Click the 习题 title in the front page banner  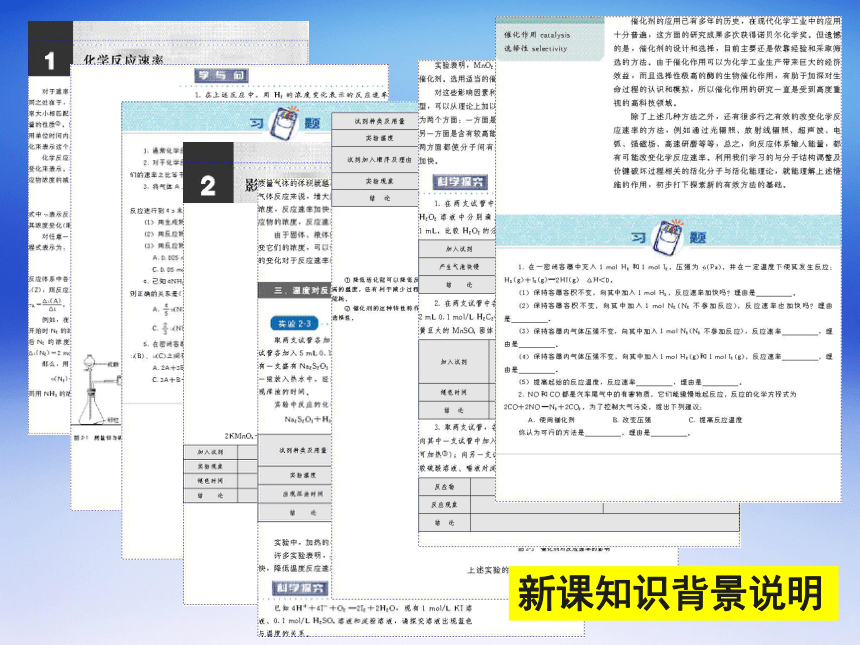pyautogui.click(x=668, y=237)
